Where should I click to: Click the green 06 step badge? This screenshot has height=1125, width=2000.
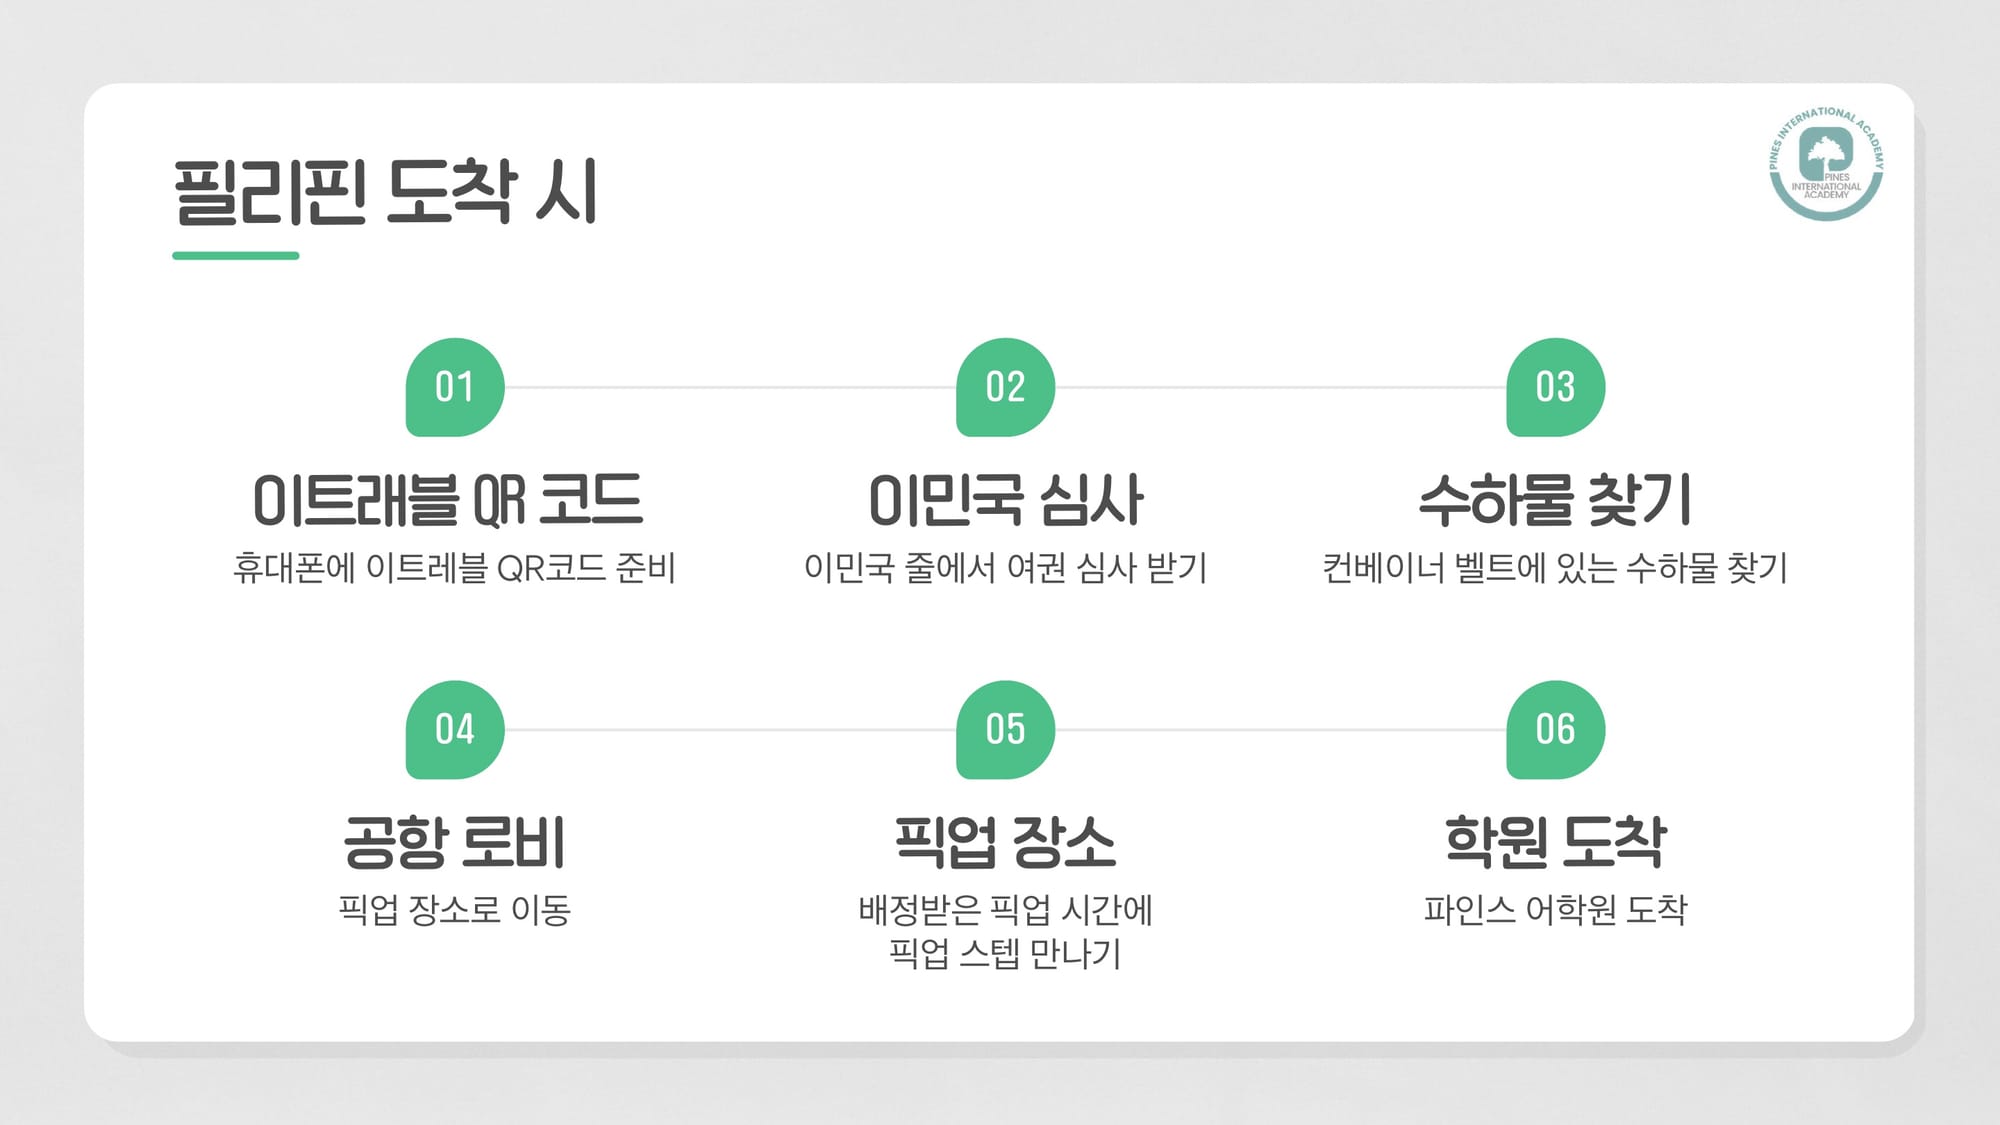click(1555, 730)
